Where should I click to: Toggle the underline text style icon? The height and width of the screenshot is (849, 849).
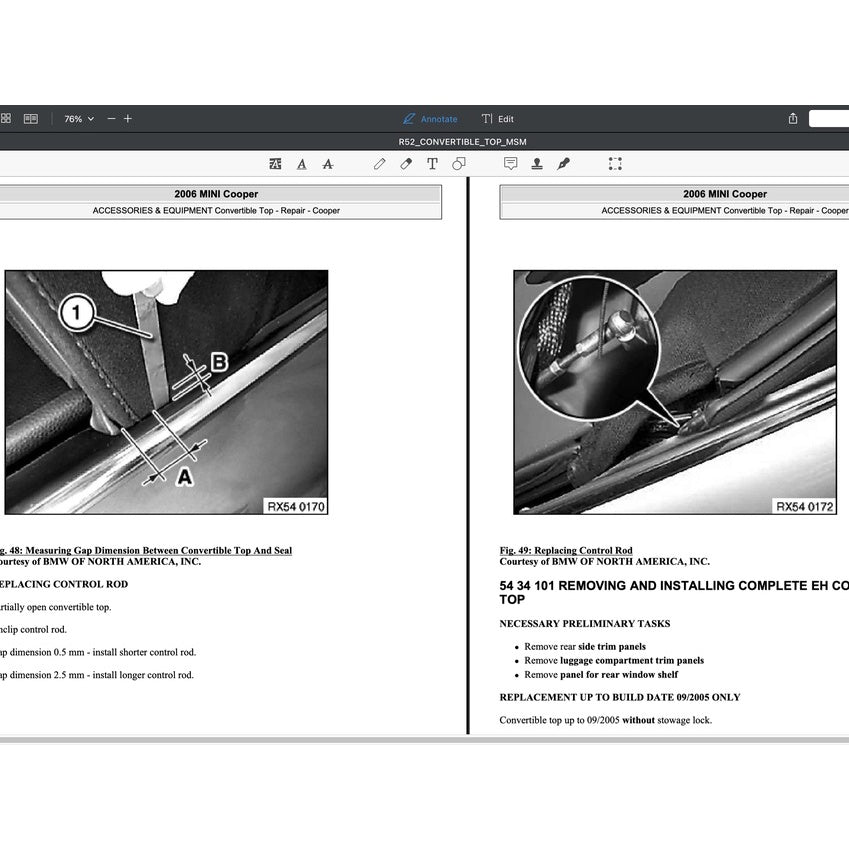301,163
